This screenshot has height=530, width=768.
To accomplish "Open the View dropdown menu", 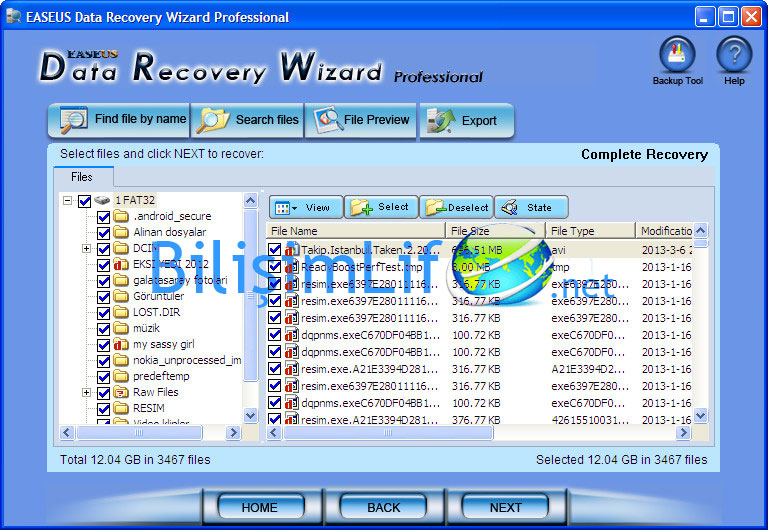I will click(x=304, y=208).
